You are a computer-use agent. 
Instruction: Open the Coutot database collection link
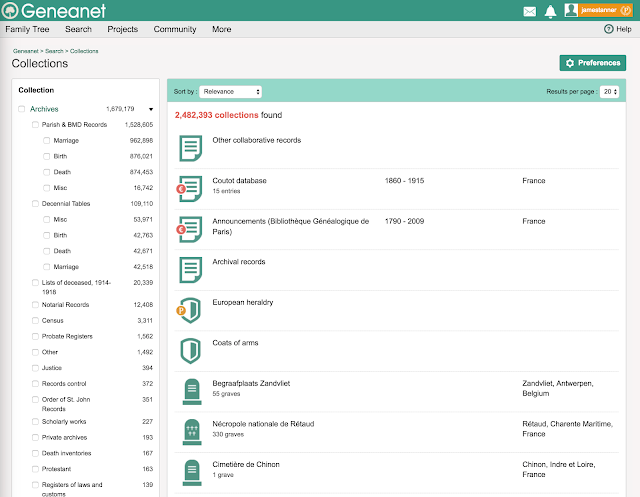239,180
